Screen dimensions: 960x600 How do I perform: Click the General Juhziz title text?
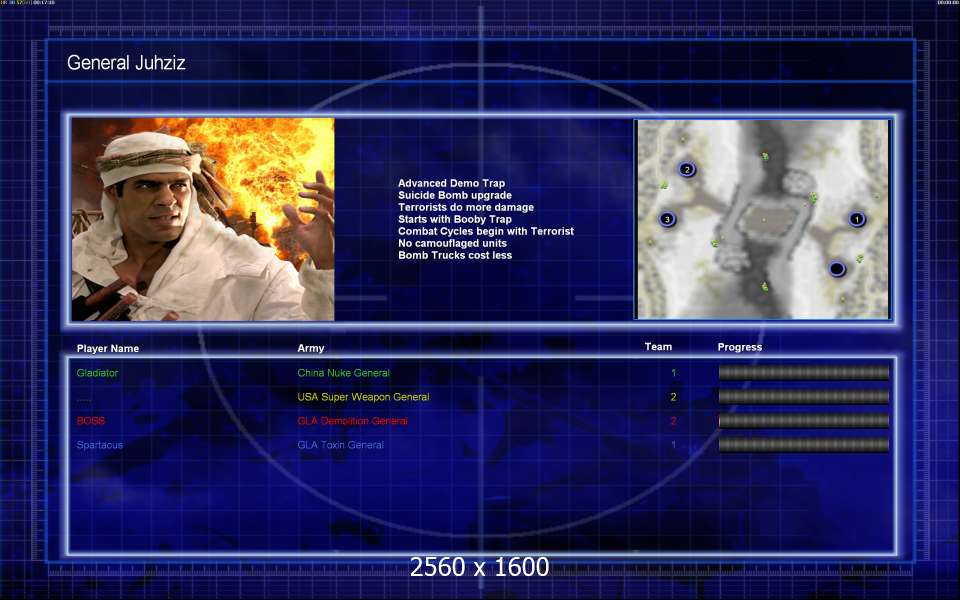tap(126, 62)
